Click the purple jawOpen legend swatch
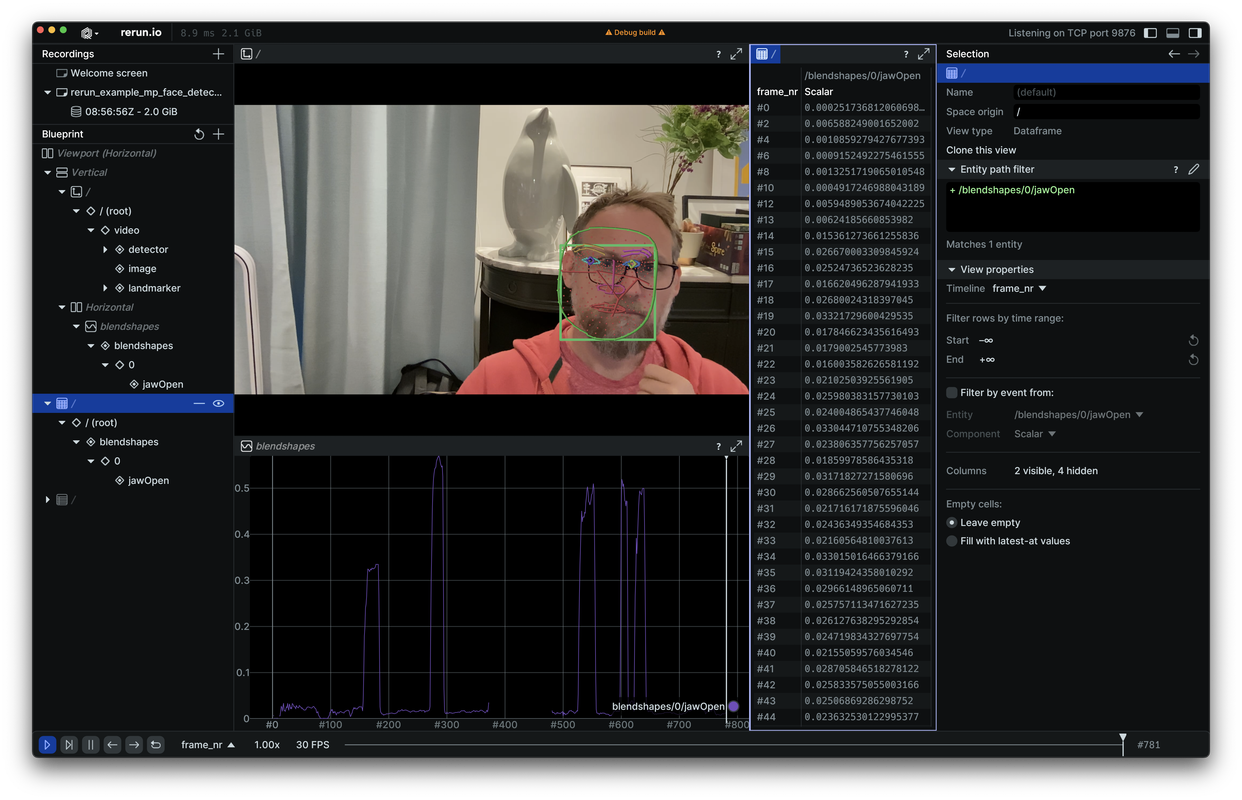This screenshot has width=1242, height=800. click(x=733, y=707)
